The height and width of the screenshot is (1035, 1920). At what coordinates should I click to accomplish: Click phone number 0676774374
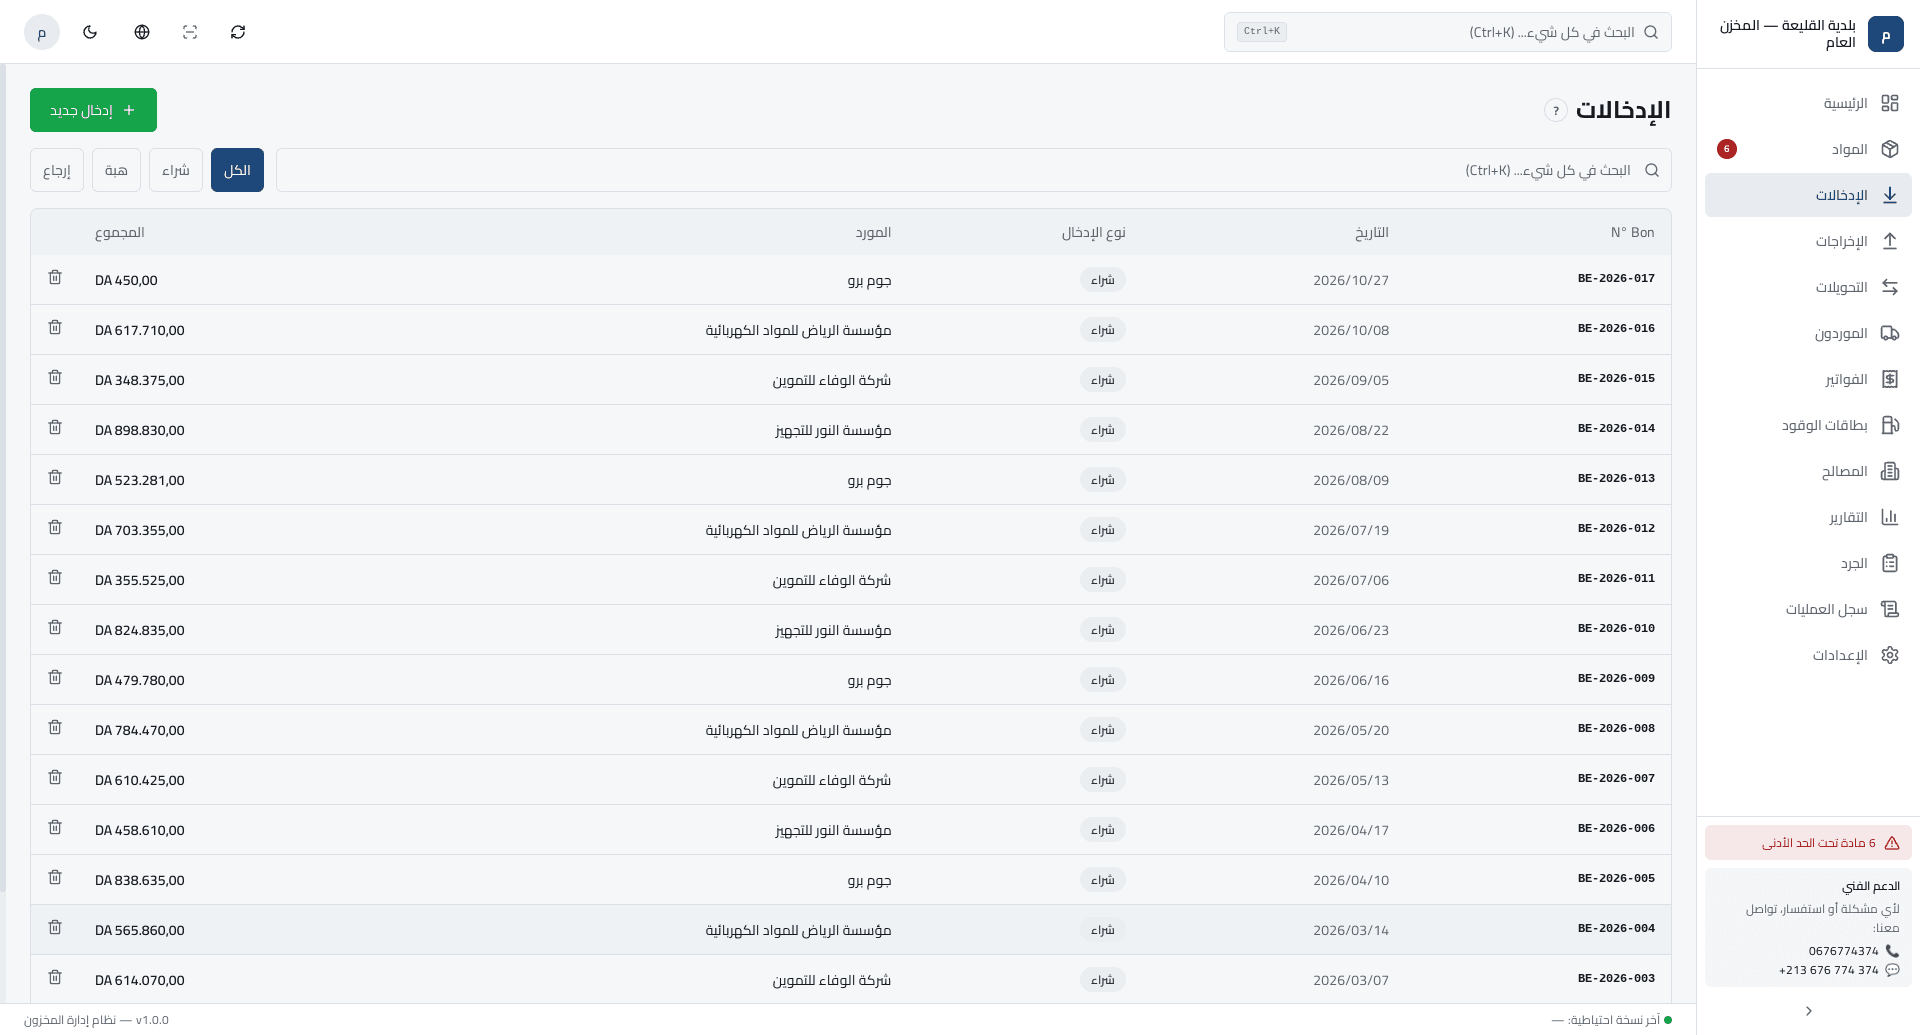coord(1843,951)
